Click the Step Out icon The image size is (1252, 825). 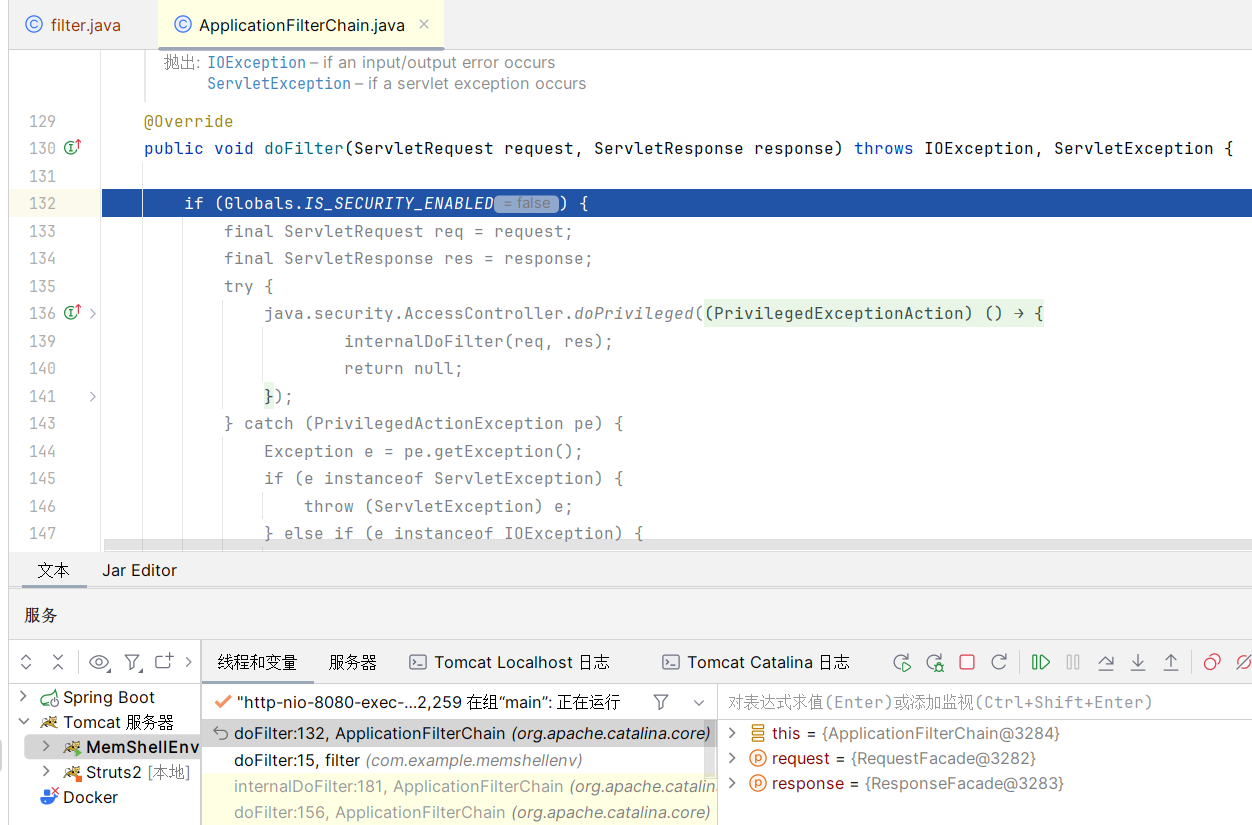1171,662
